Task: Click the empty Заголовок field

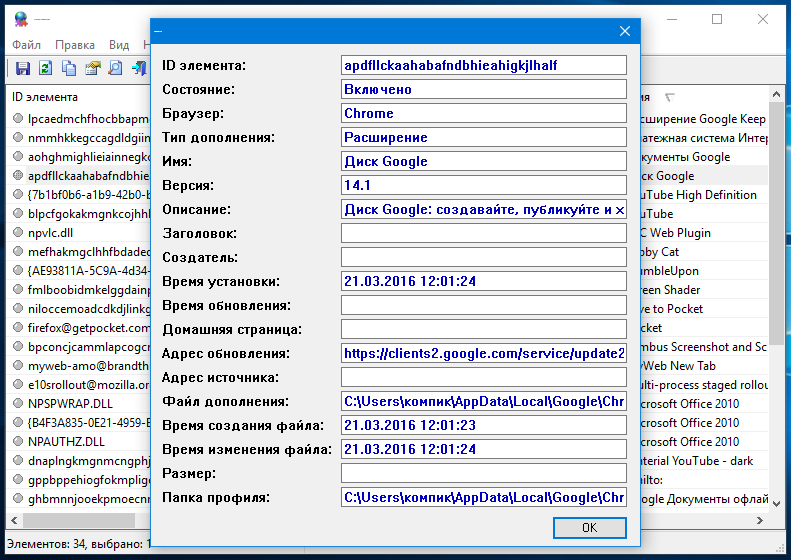Action: point(484,233)
